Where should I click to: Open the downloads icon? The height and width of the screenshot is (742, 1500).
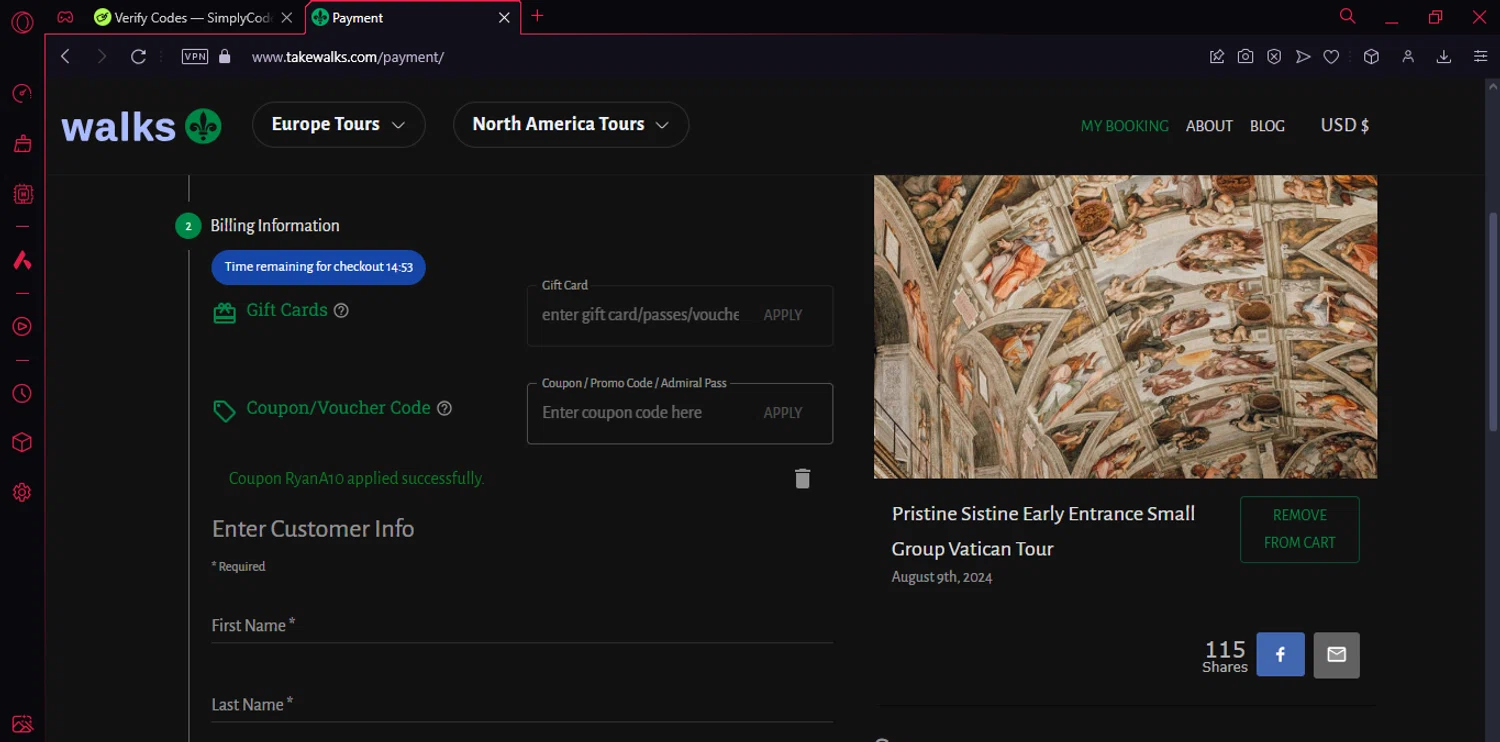click(1444, 57)
